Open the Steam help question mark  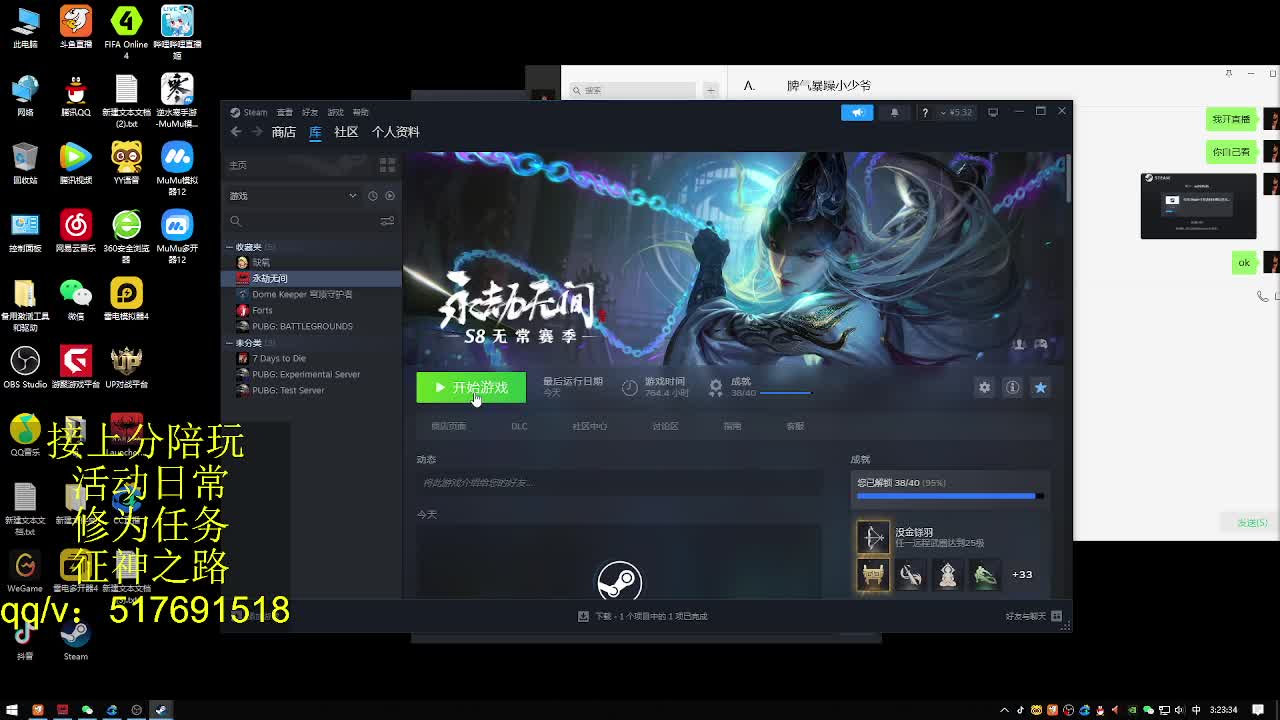pyautogui.click(x=925, y=112)
